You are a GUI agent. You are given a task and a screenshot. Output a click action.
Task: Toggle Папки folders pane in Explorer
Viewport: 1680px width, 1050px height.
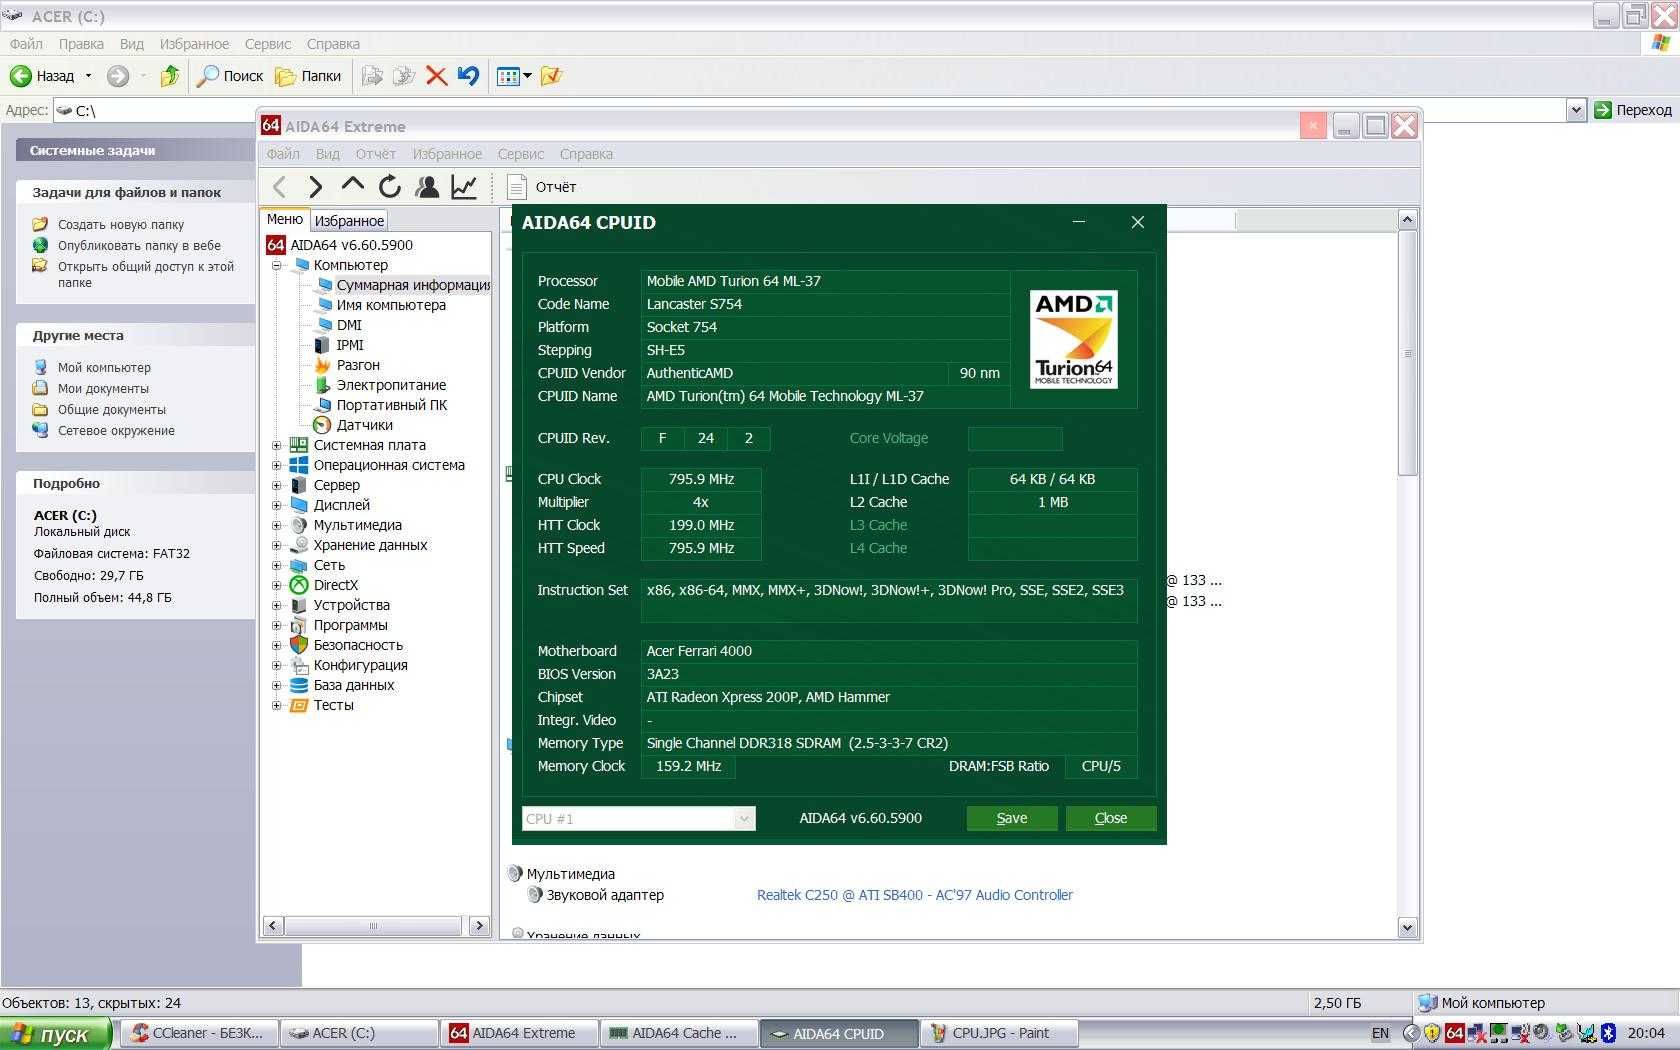click(x=308, y=76)
